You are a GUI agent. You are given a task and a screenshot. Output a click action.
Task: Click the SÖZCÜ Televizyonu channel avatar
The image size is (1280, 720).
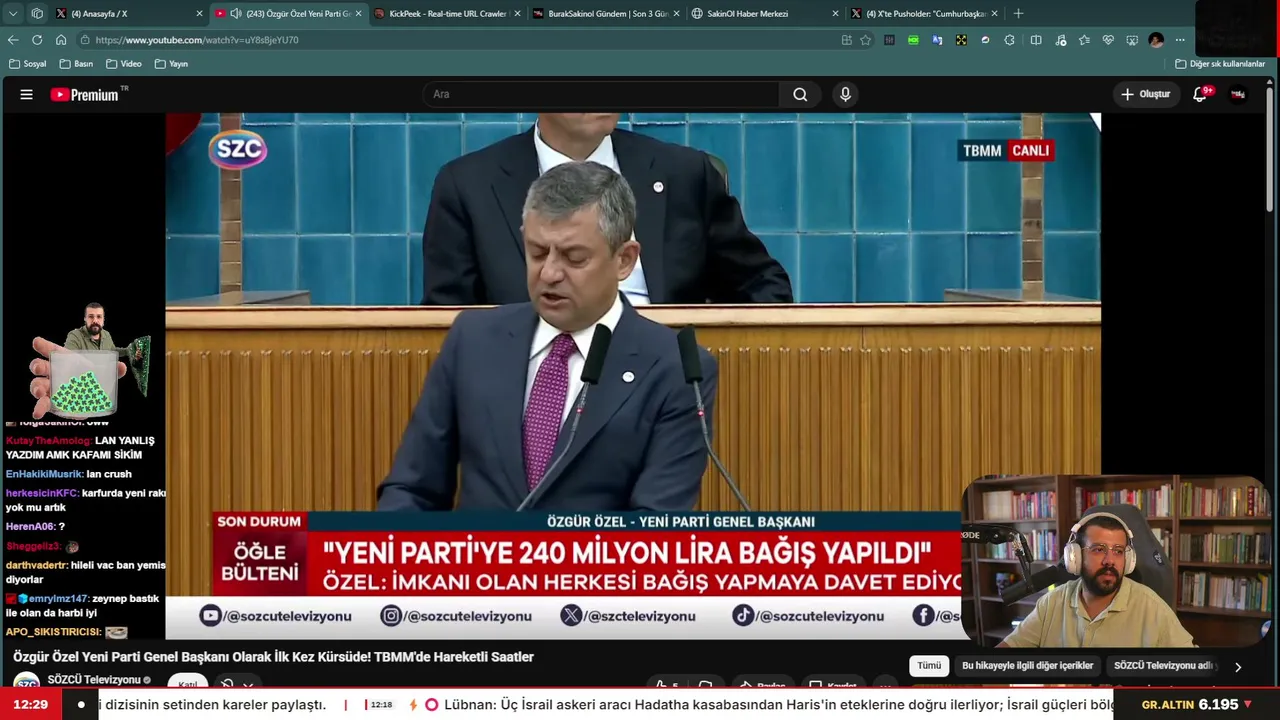[x=26, y=682]
